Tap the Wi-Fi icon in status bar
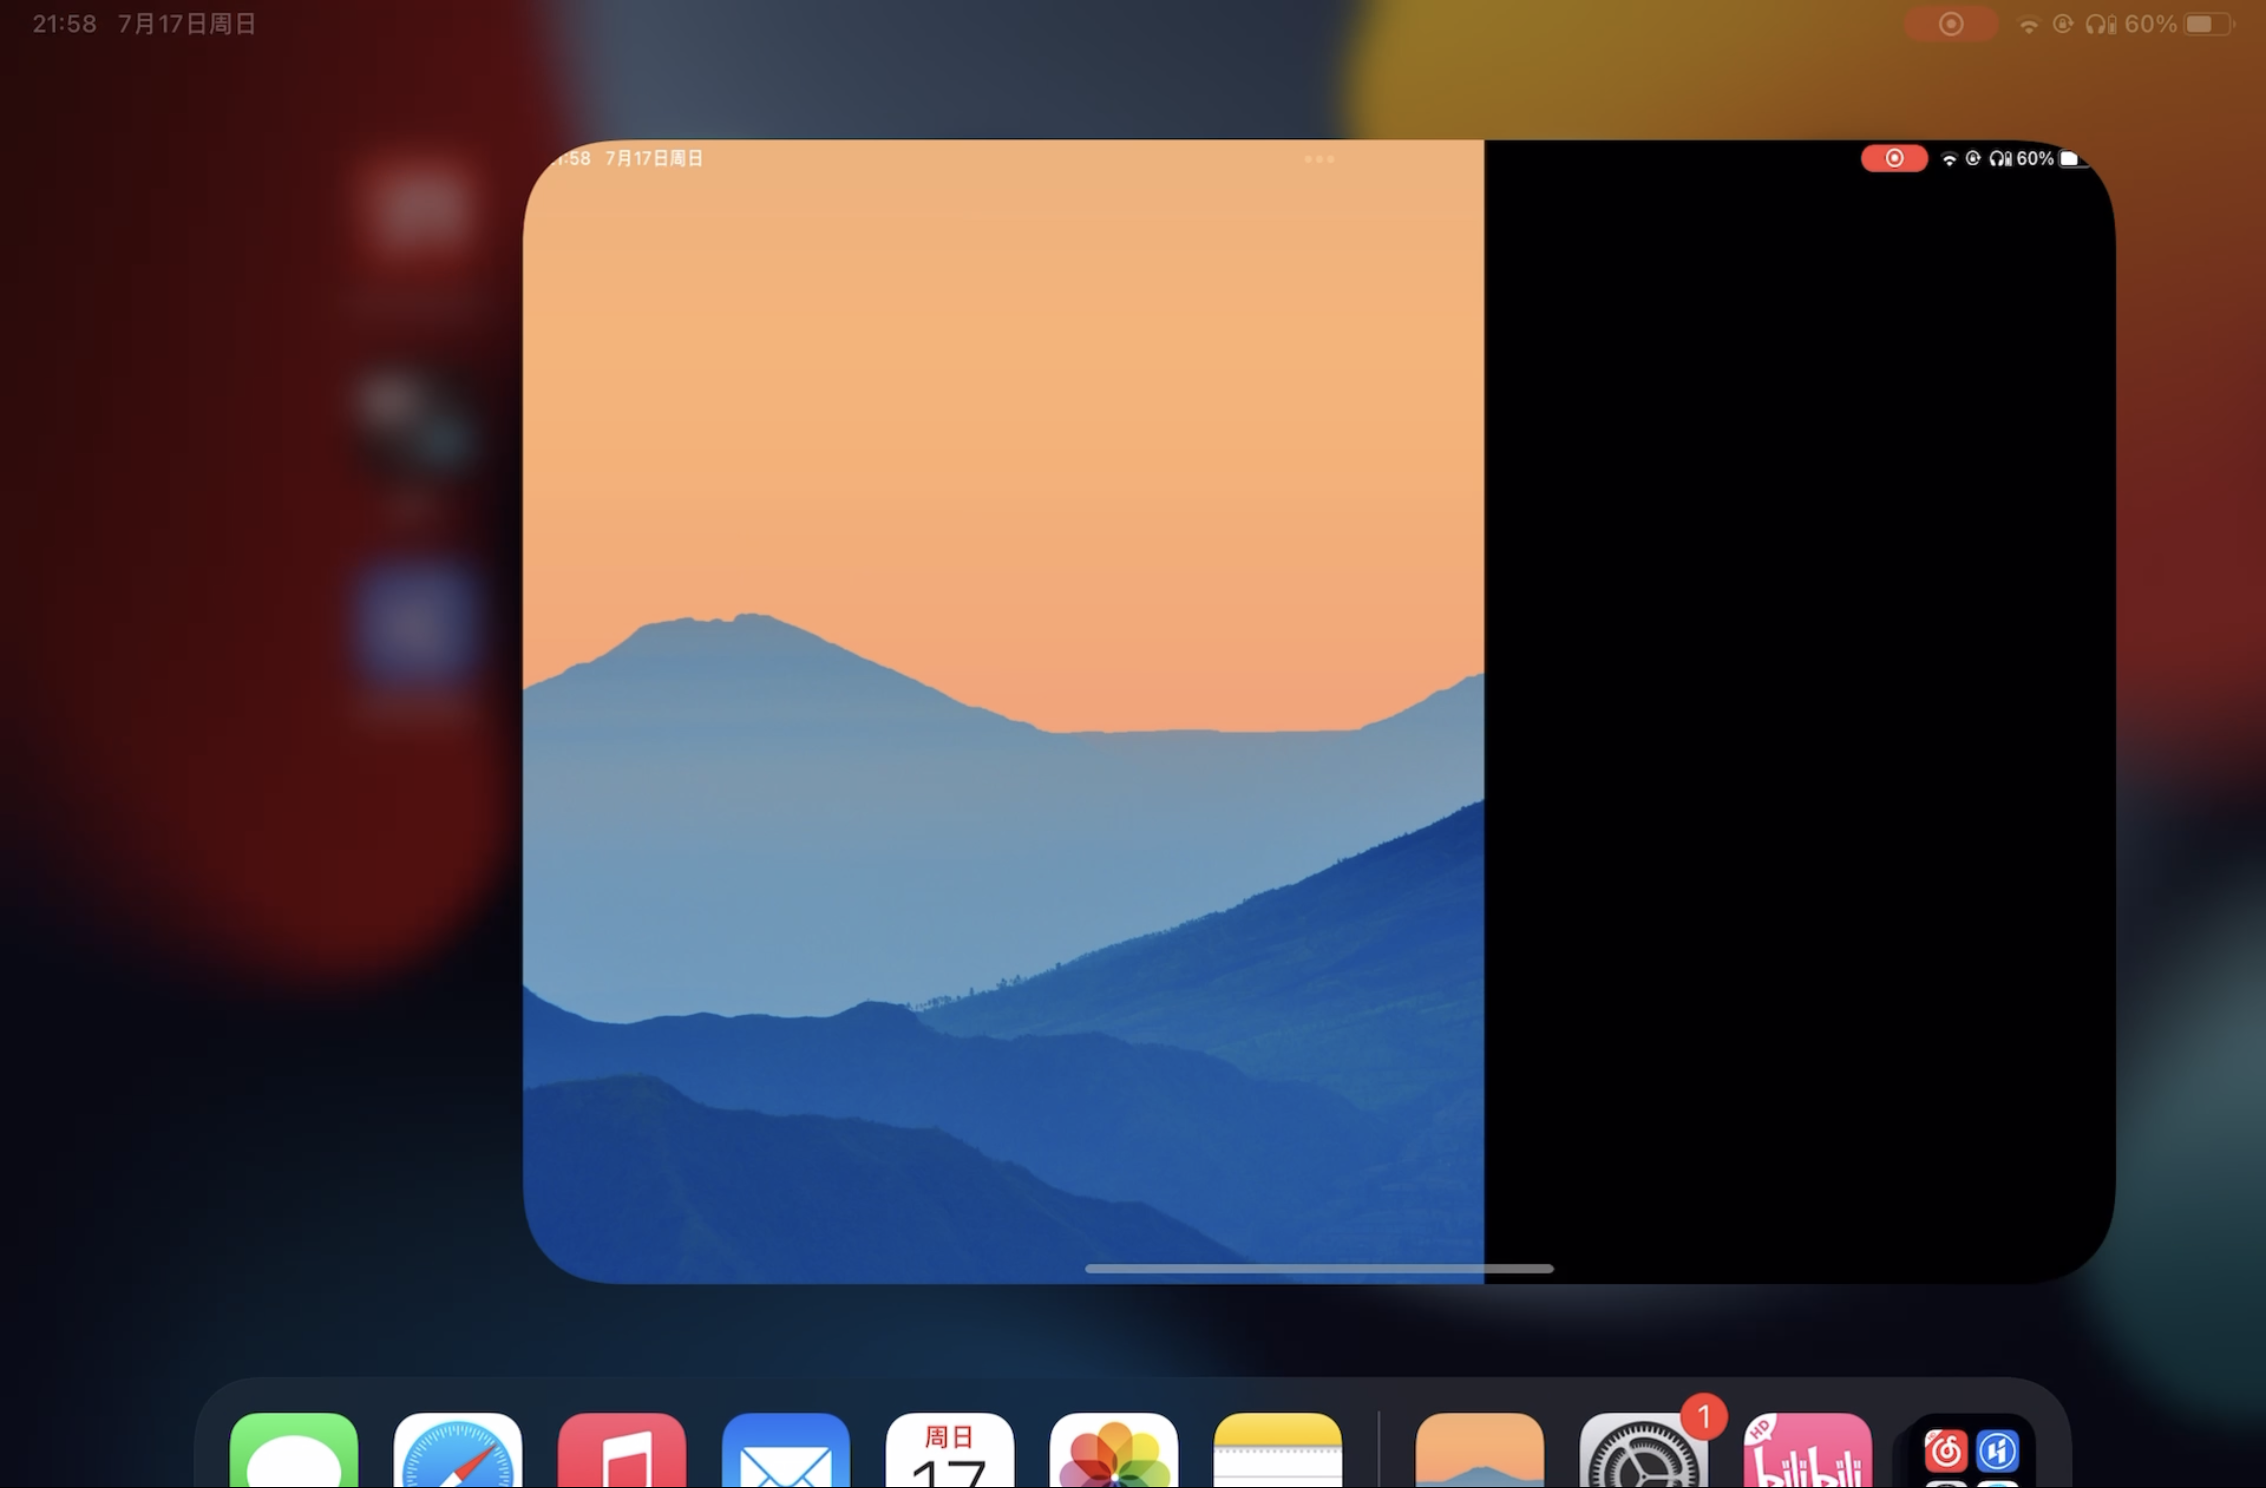Image resolution: width=2266 pixels, height=1488 pixels. pyautogui.click(x=2028, y=25)
